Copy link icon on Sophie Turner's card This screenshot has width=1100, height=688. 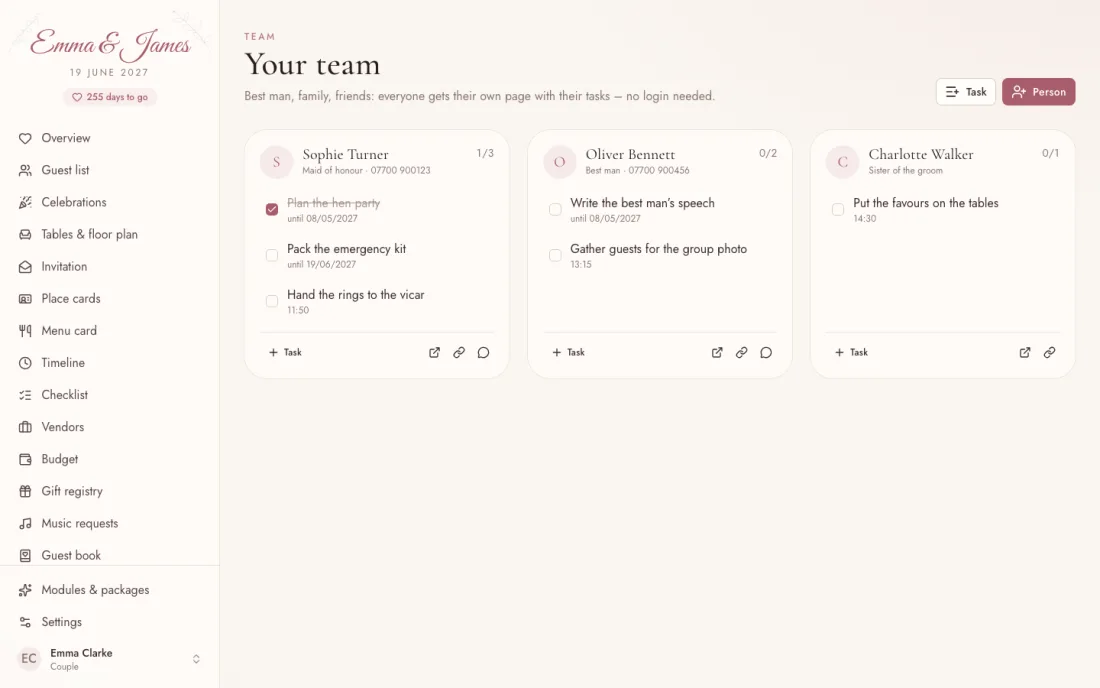[x=459, y=352]
